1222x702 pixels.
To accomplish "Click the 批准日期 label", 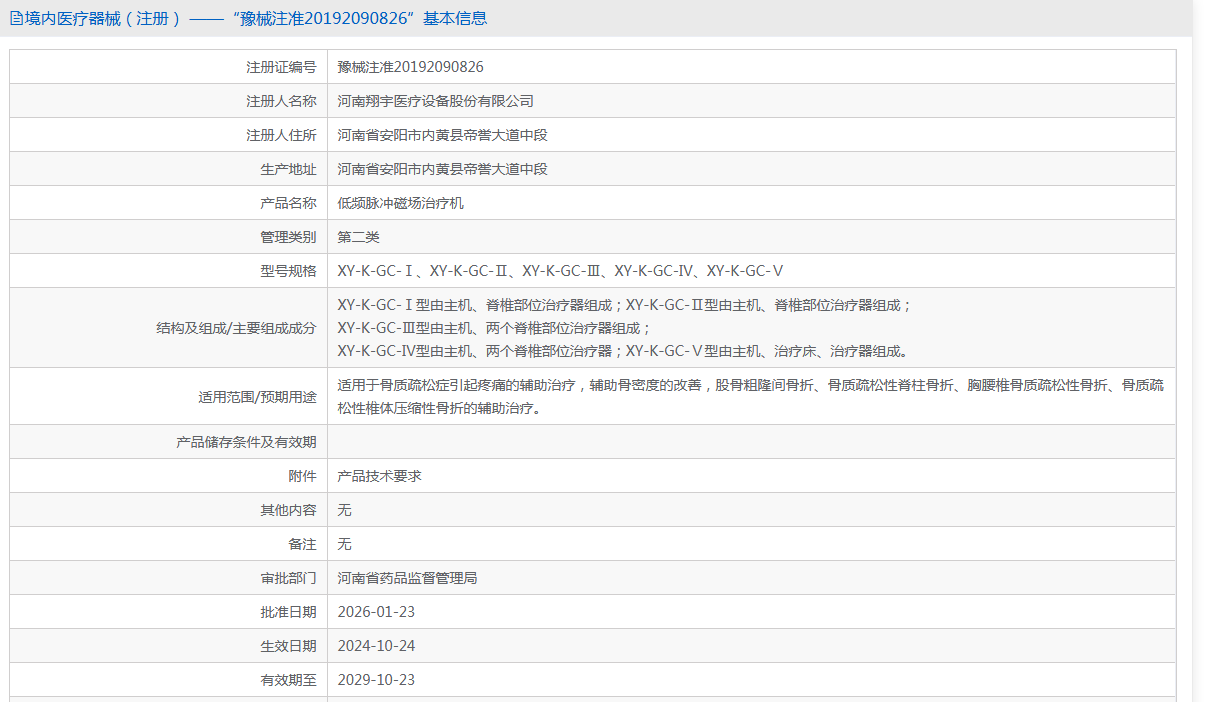I will click(x=288, y=612).
